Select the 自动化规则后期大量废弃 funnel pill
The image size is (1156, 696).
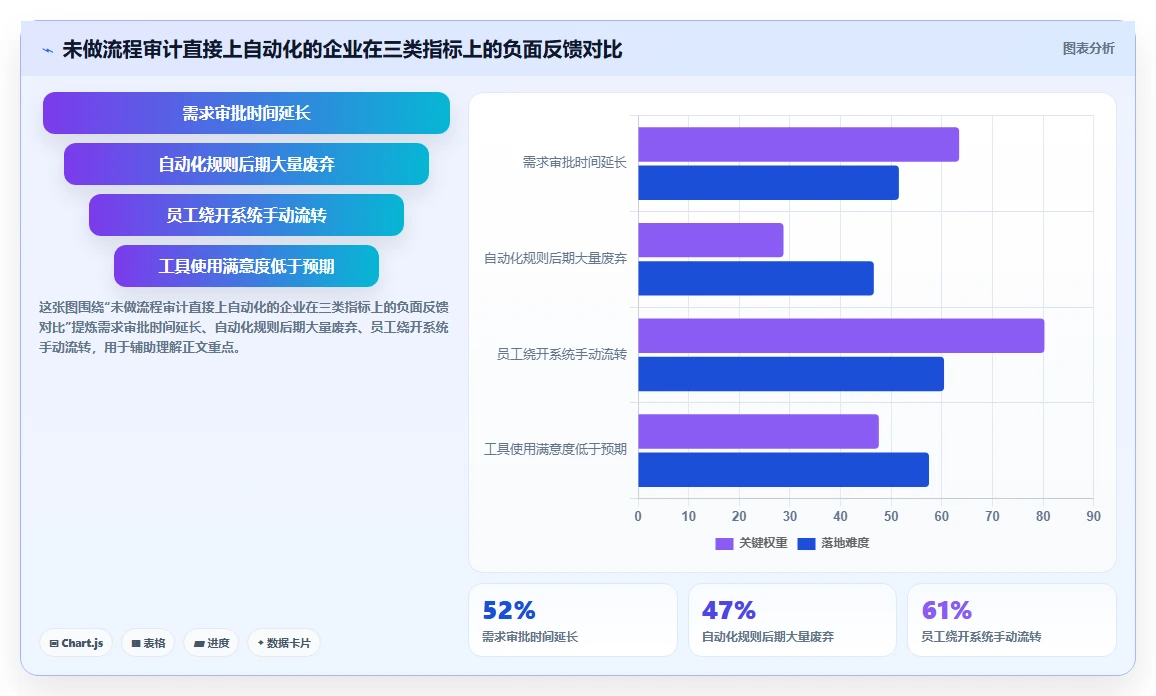click(246, 164)
